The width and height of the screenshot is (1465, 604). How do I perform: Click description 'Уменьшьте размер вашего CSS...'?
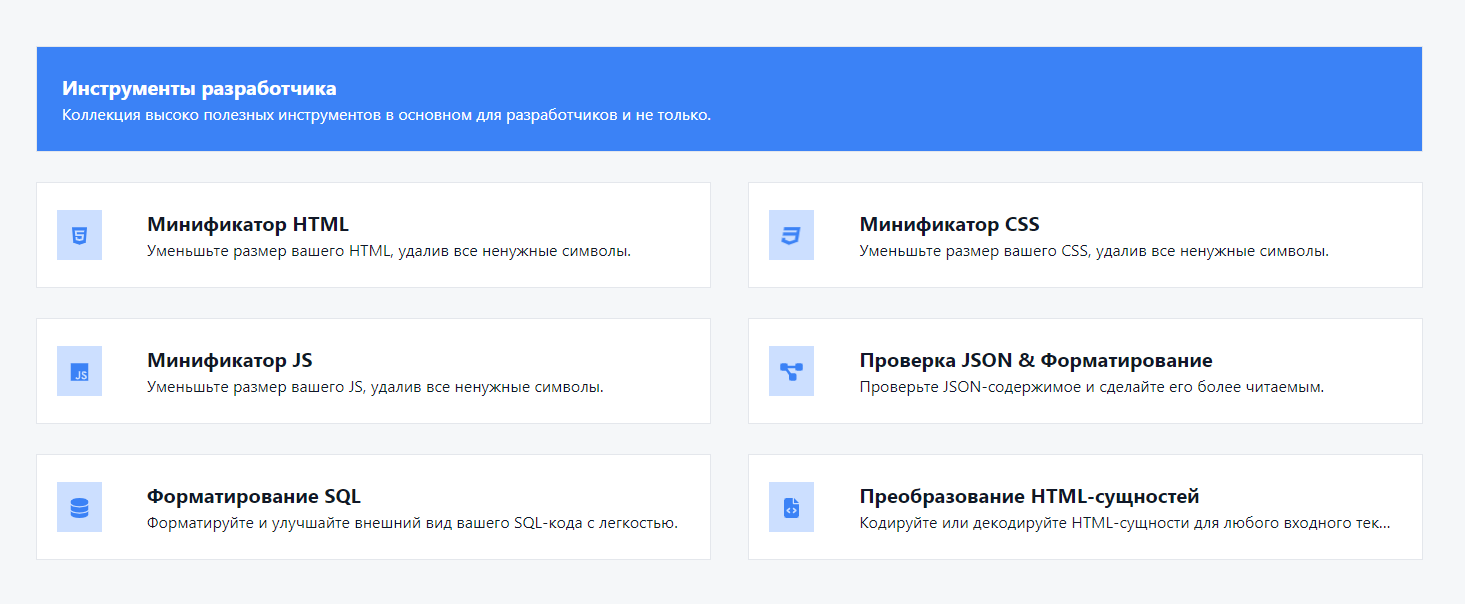point(1094,251)
